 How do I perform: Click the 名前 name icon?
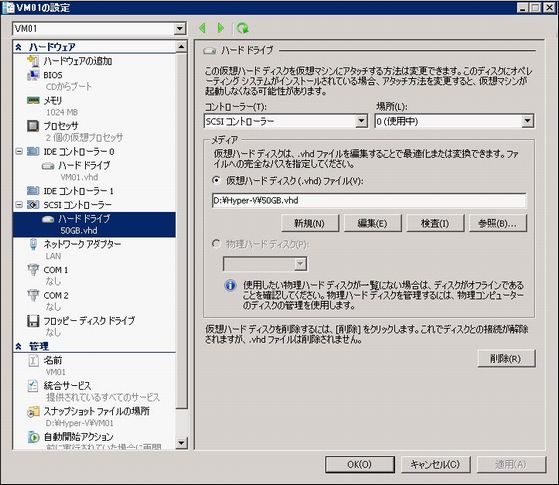point(33,361)
